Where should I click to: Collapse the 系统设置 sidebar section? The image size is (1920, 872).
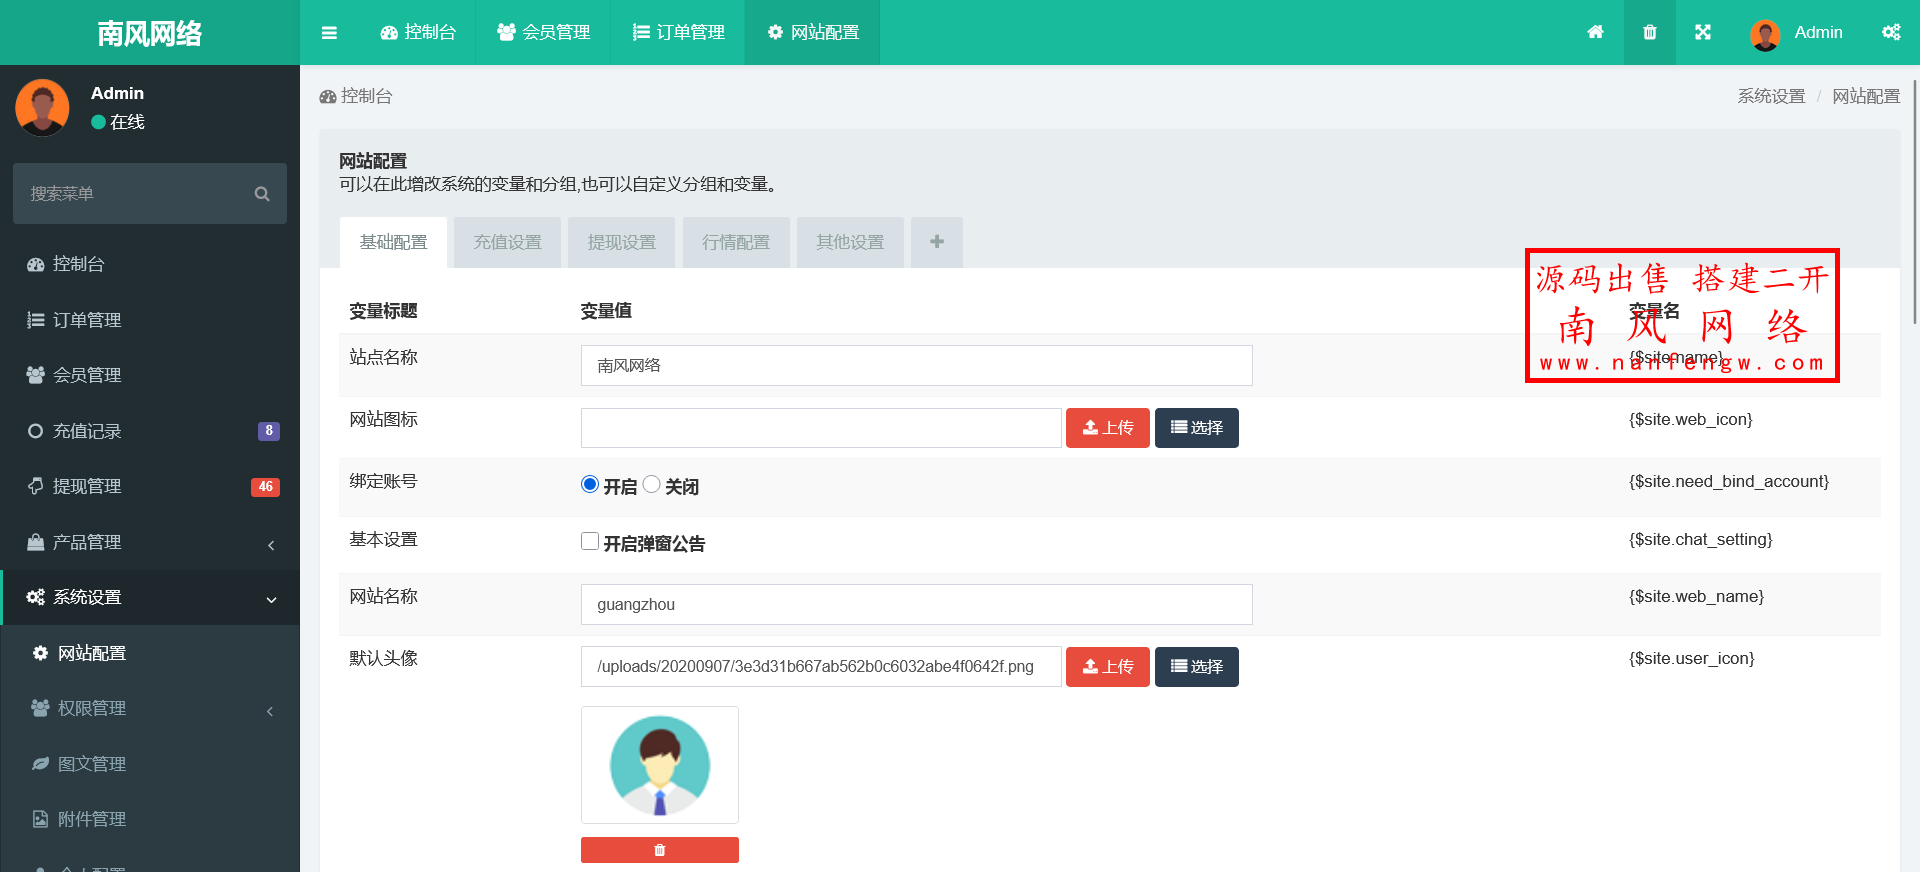pyautogui.click(x=150, y=597)
